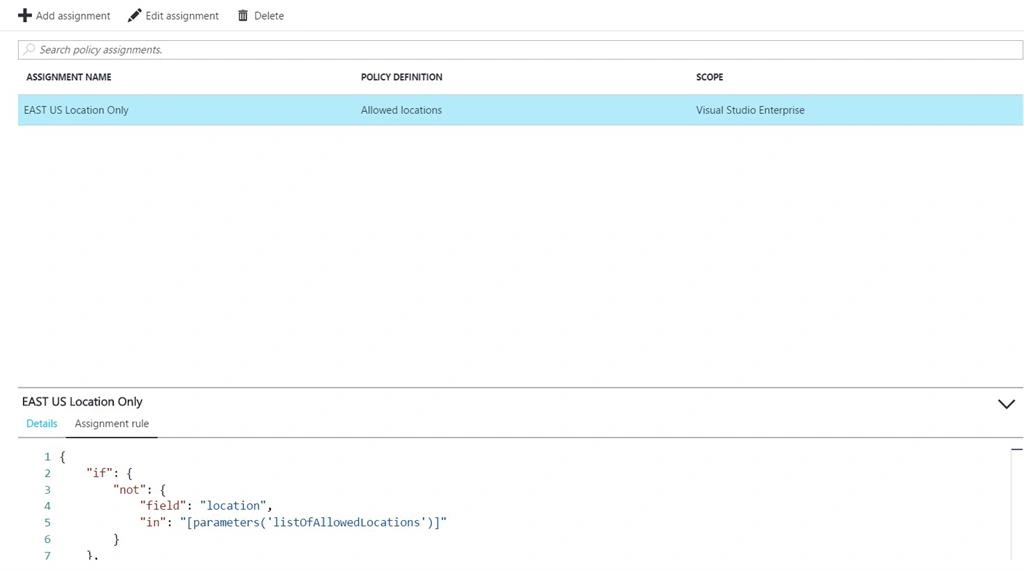Viewport: 1024px width, 570px height.
Task: Click line number 2 in the JSON editor
Action: (x=47, y=473)
